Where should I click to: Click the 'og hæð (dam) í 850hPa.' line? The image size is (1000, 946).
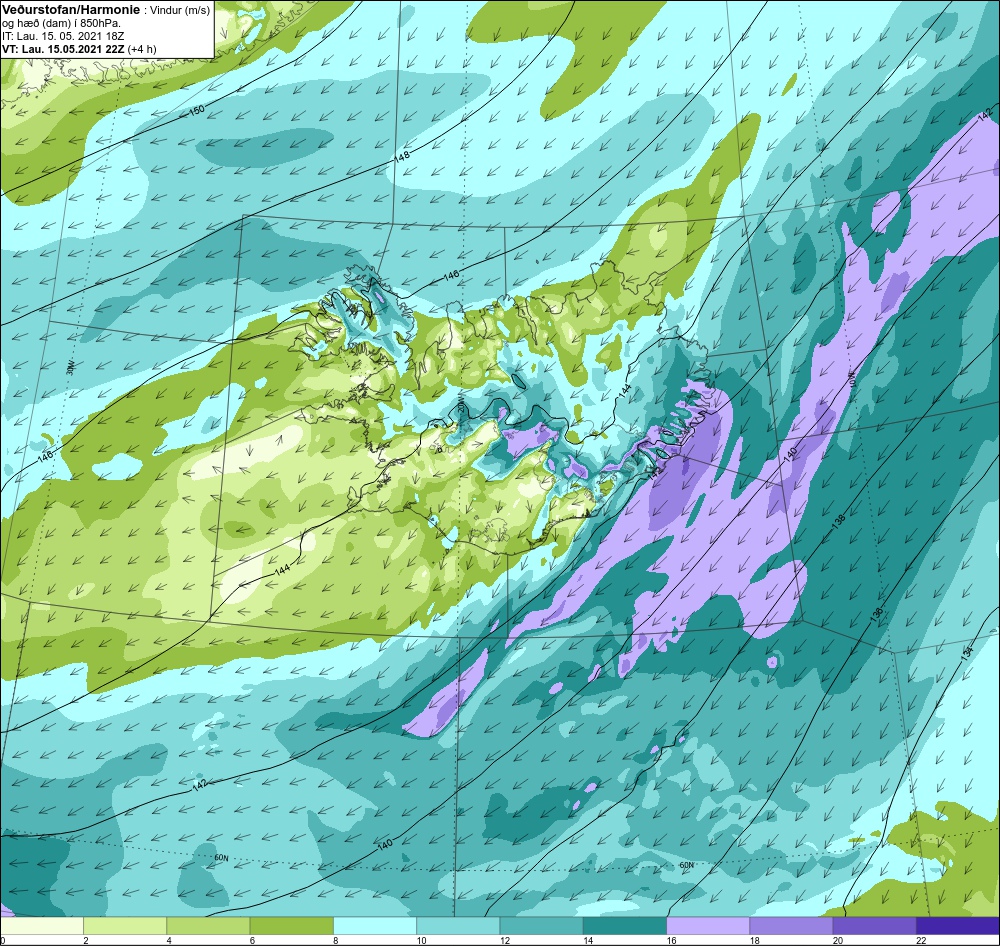click(61, 24)
